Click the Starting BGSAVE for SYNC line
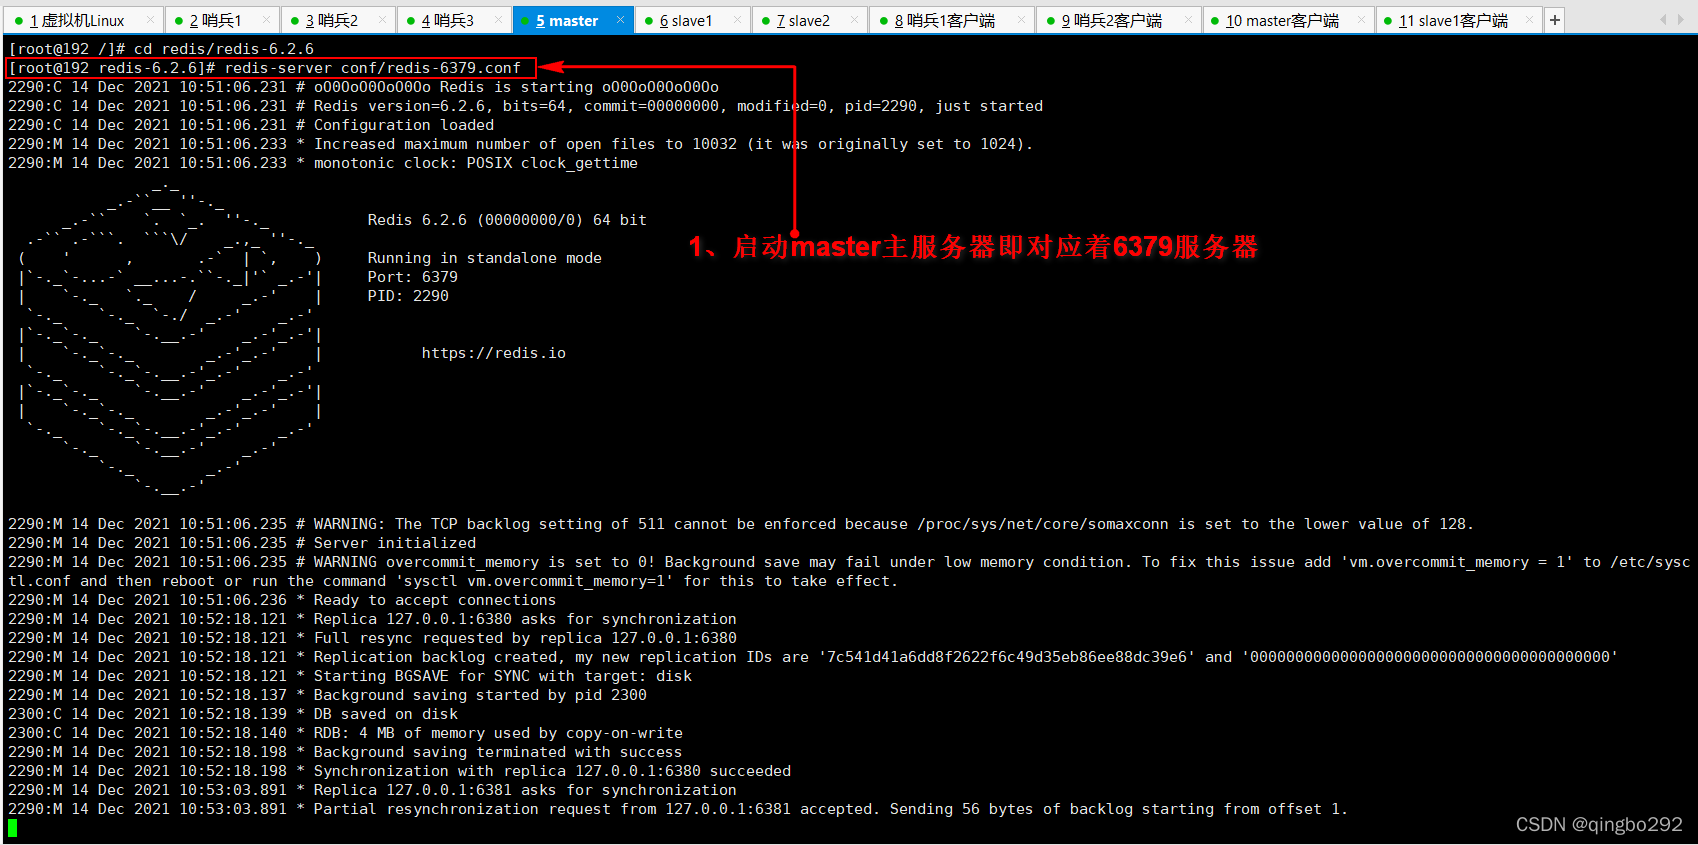 (x=350, y=676)
